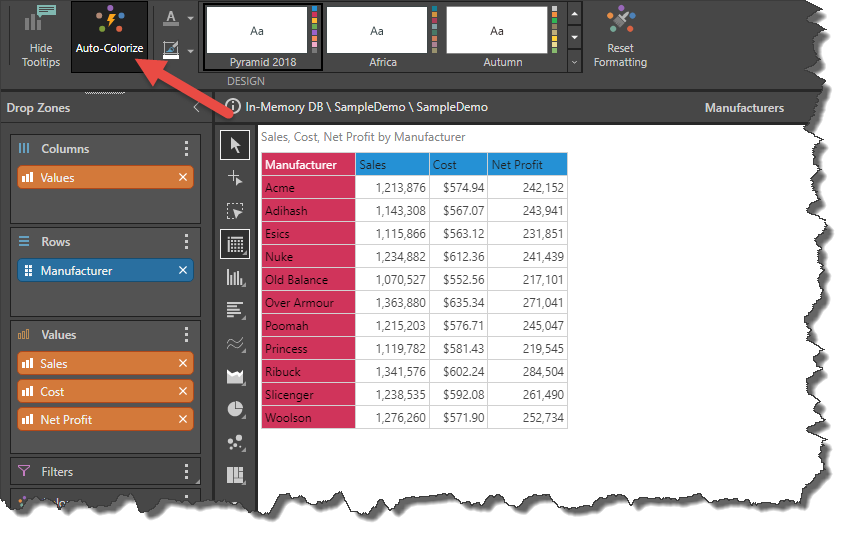The height and width of the screenshot is (535, 849).
Task: Apply the Pyramid 2018 theme
Action: (x=263, y=37)
